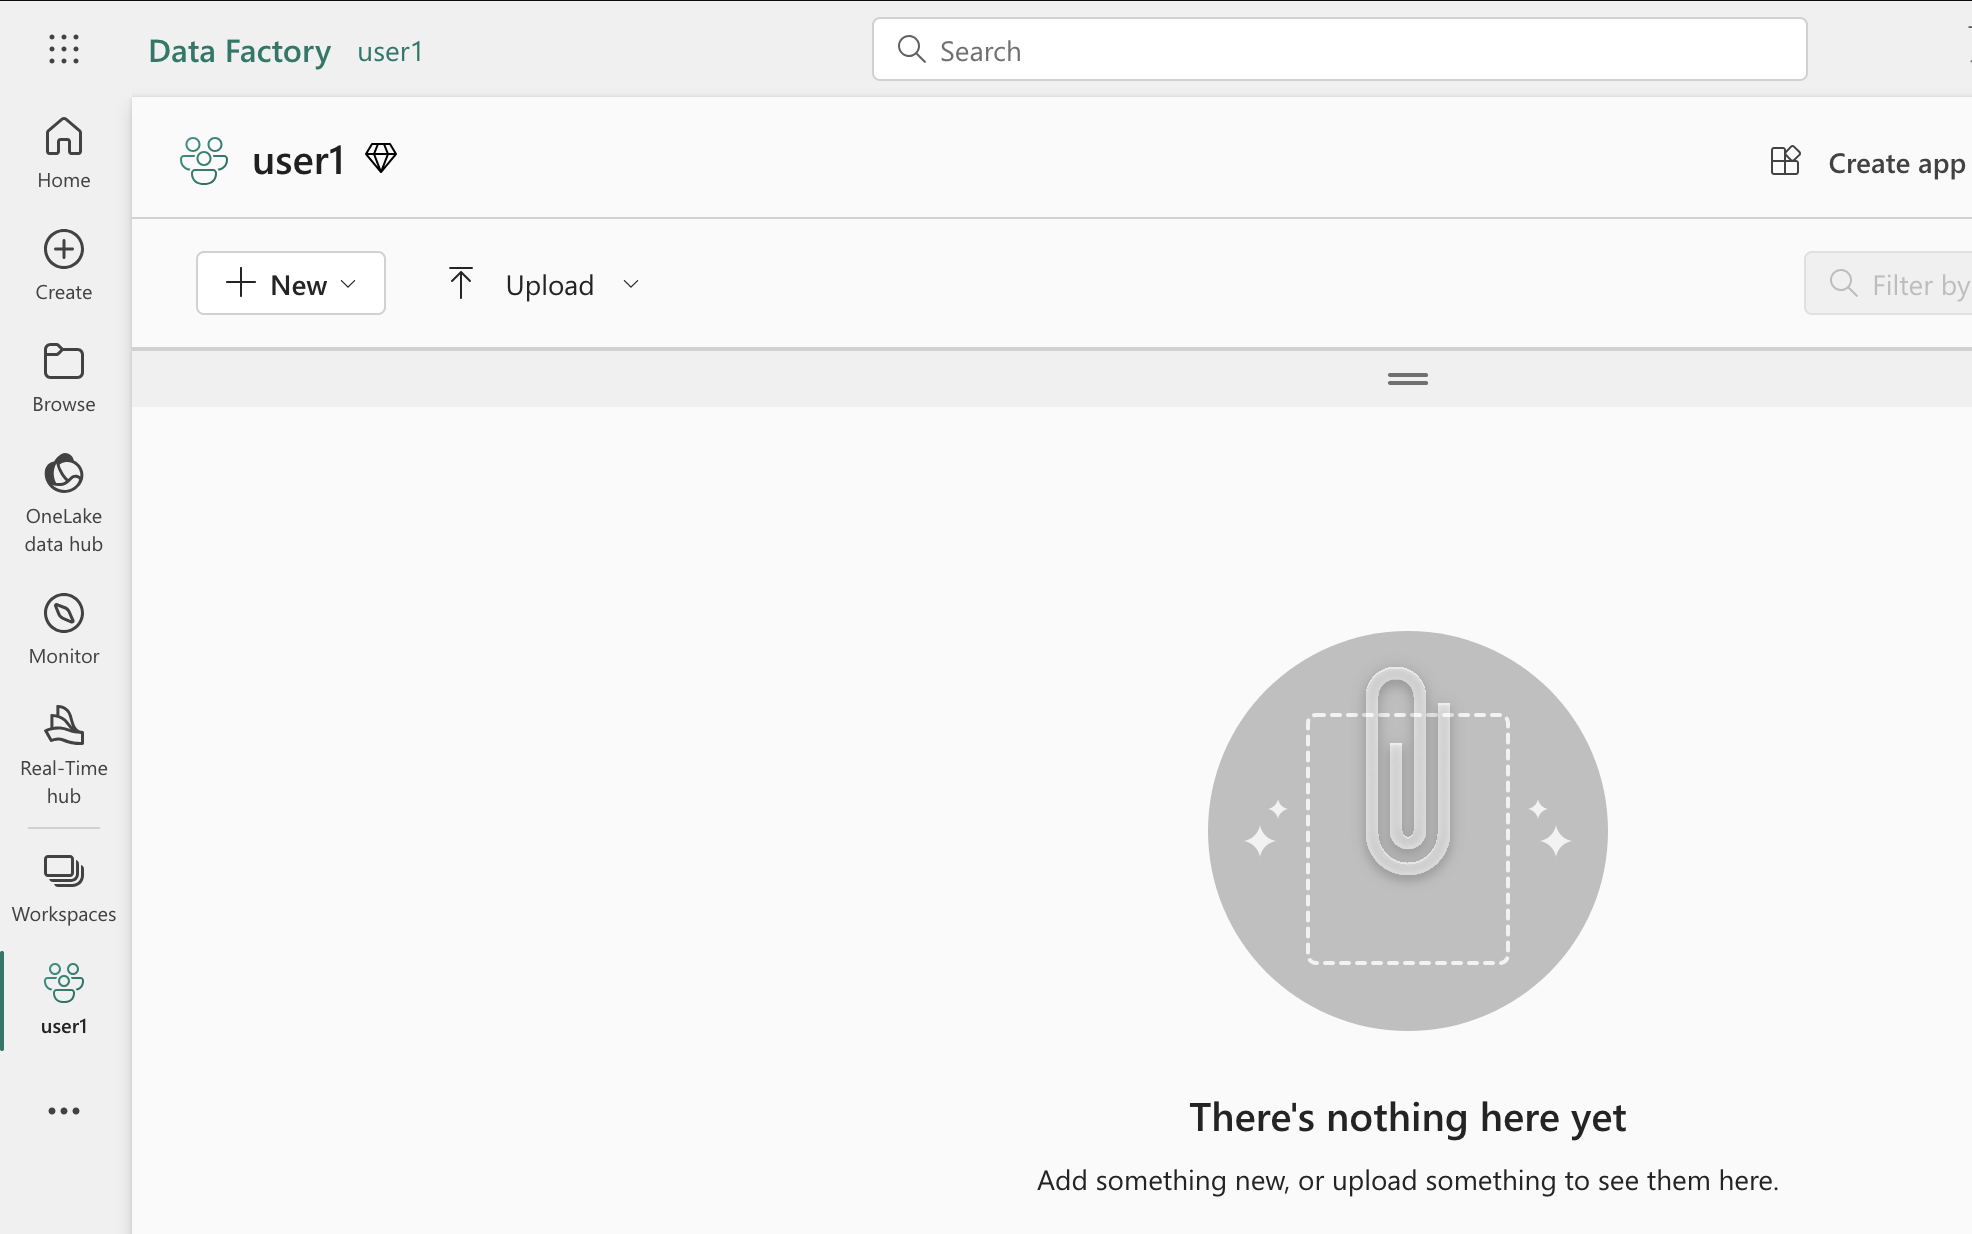Focus the top Search box
This screenshot has width=1972, height=1234.
tap(1339, 50)
